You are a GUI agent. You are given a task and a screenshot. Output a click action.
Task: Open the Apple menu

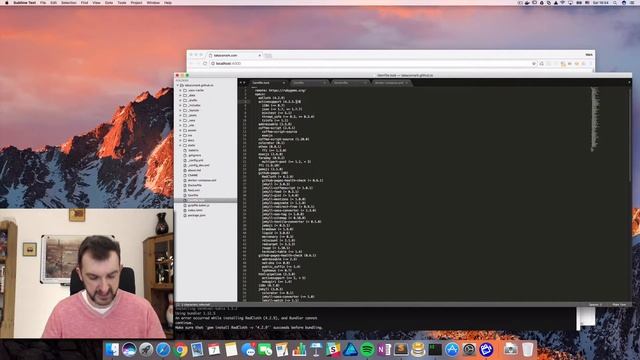click(7, 2)
